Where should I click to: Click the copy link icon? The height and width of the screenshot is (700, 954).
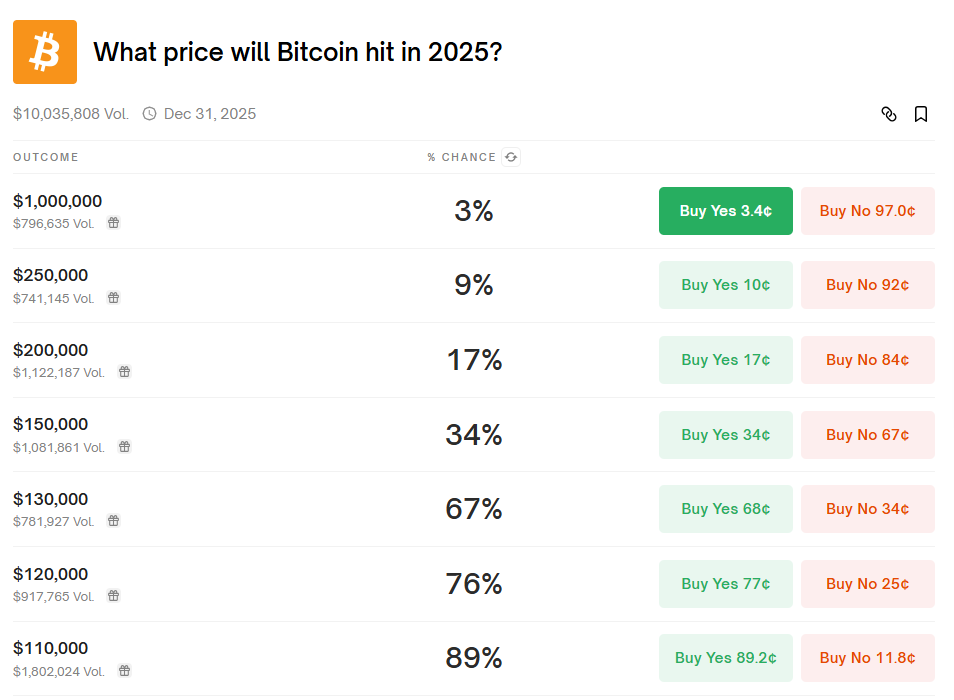(888, 114)
